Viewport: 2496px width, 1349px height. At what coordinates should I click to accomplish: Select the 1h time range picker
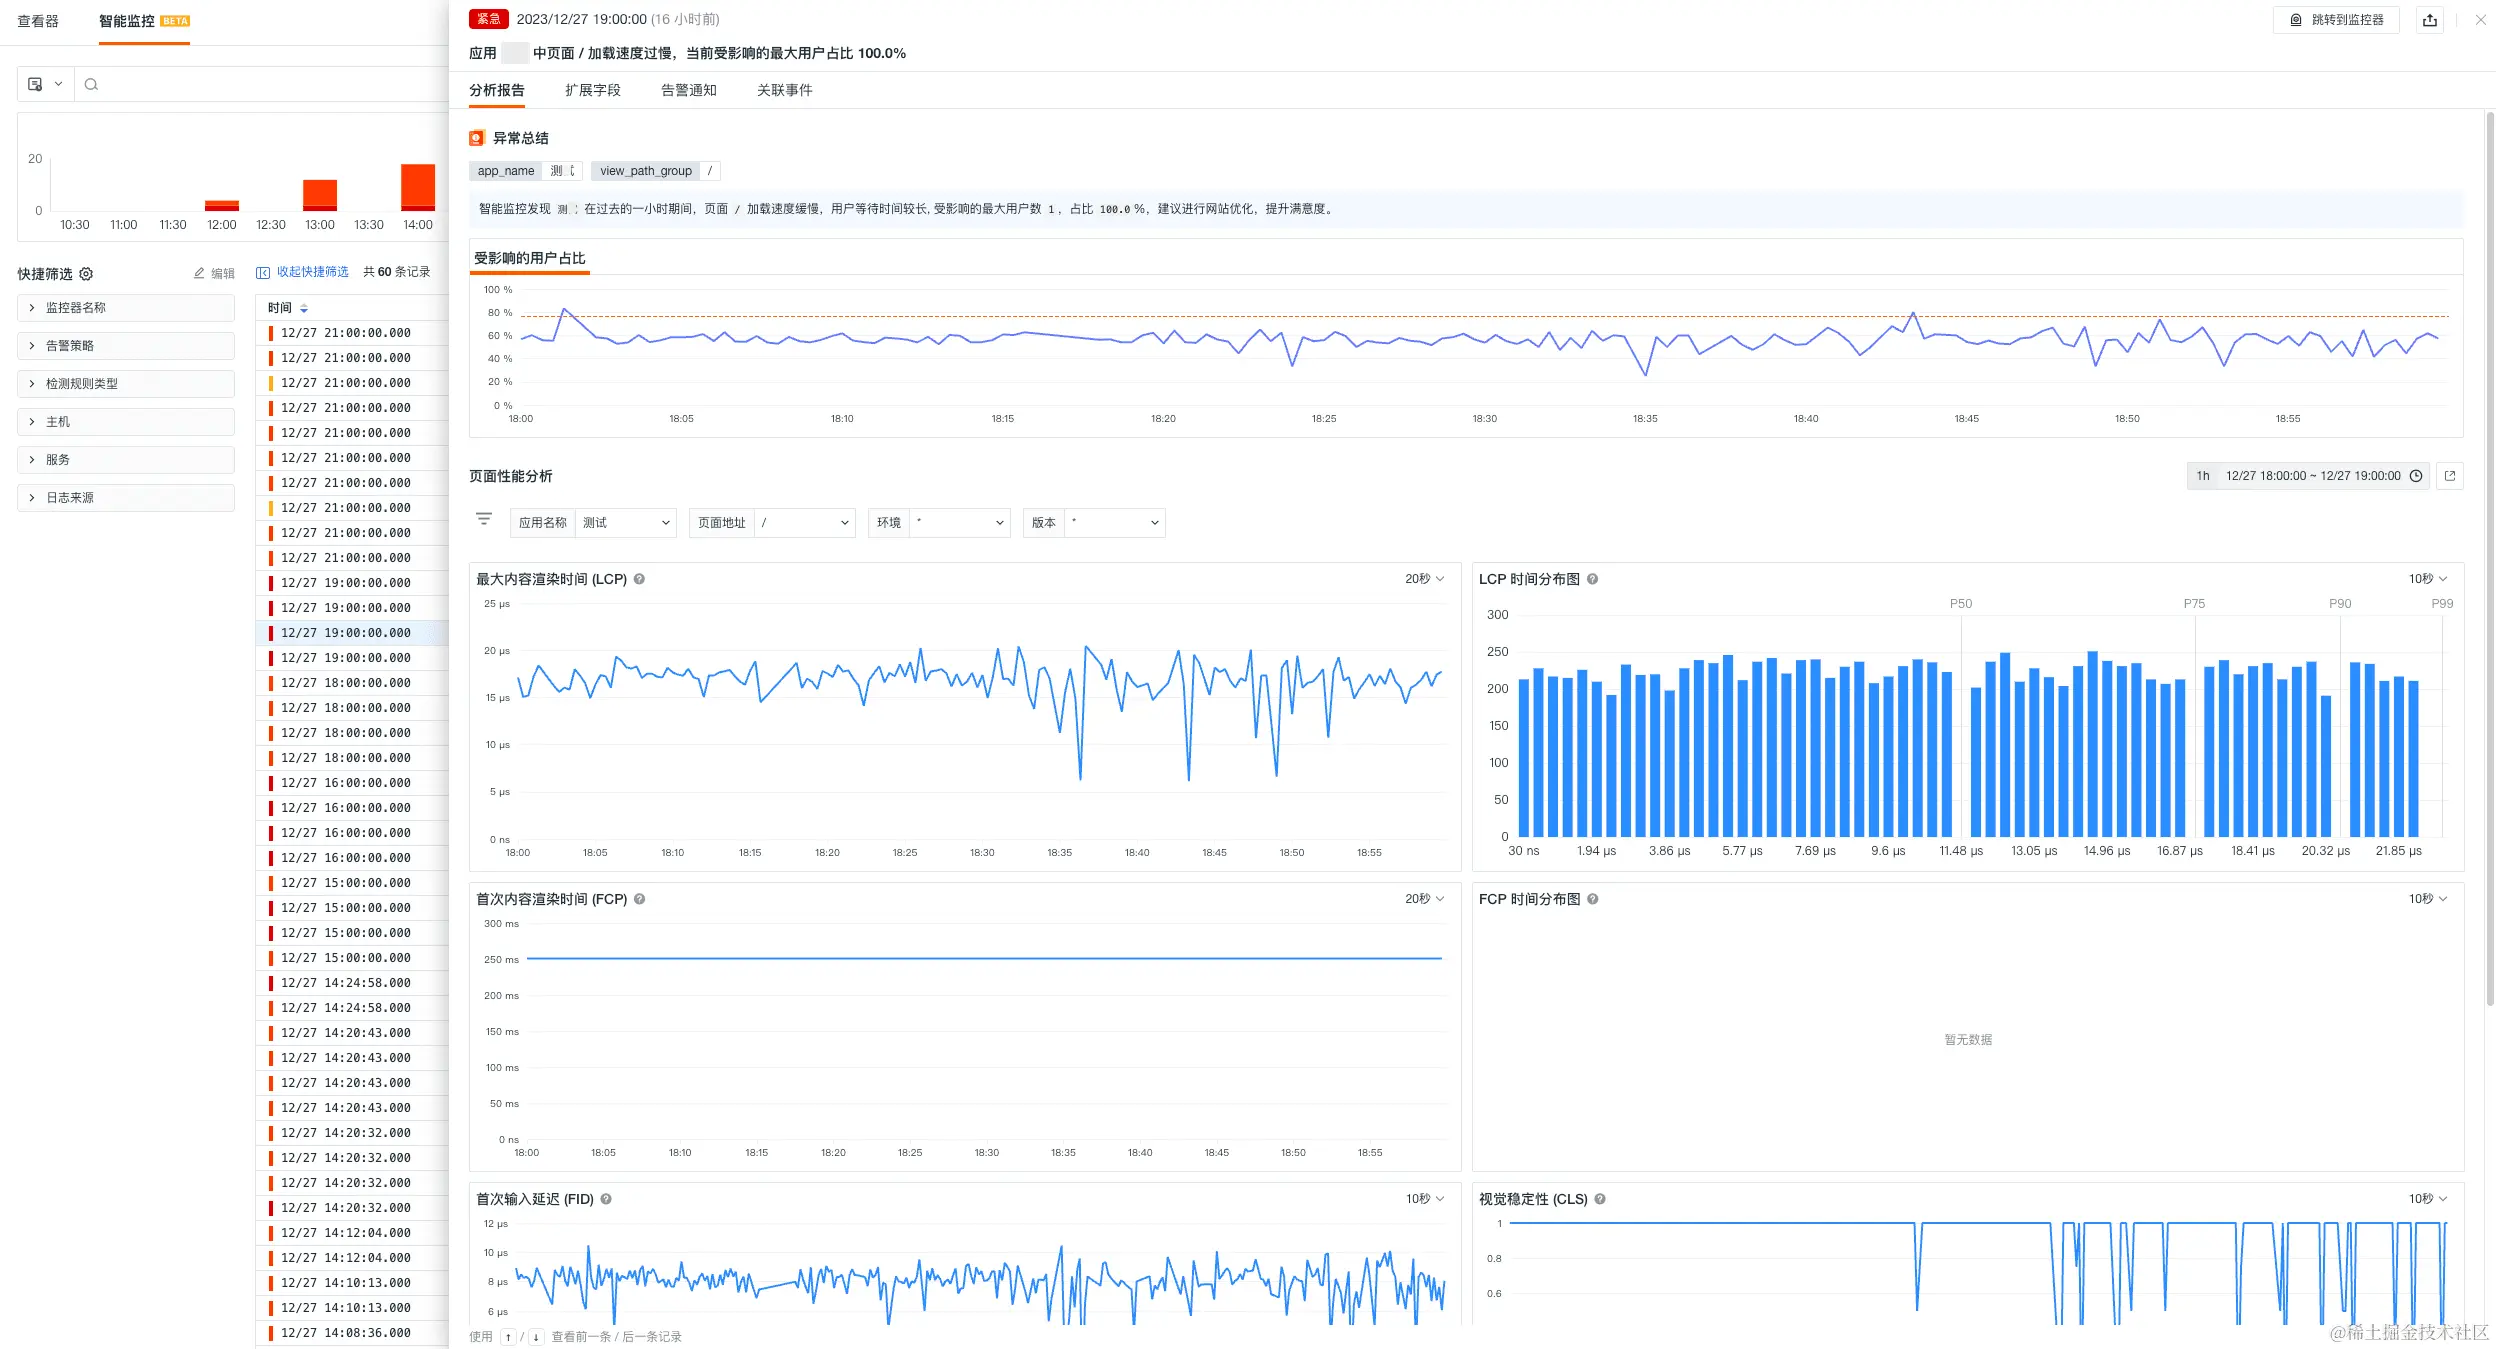pyautogui.click(x=2203, y=476)
